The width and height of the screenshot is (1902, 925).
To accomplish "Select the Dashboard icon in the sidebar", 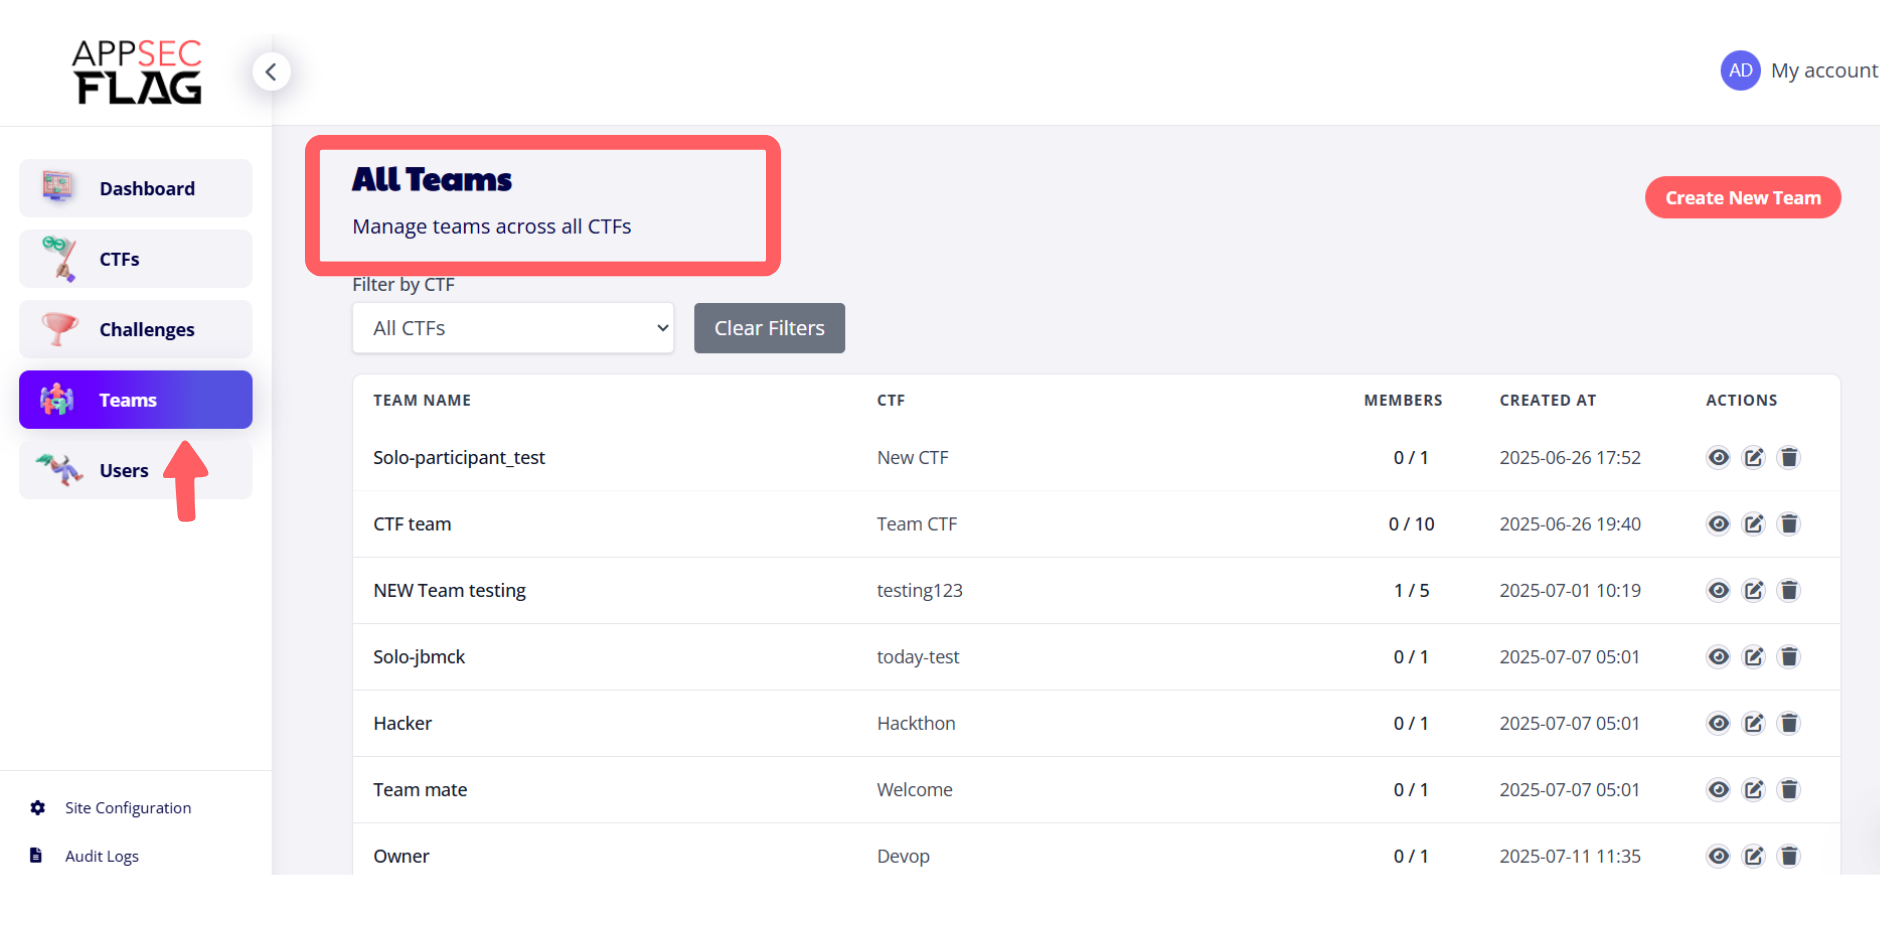I will pyautogui.click(x=57, y=187).
